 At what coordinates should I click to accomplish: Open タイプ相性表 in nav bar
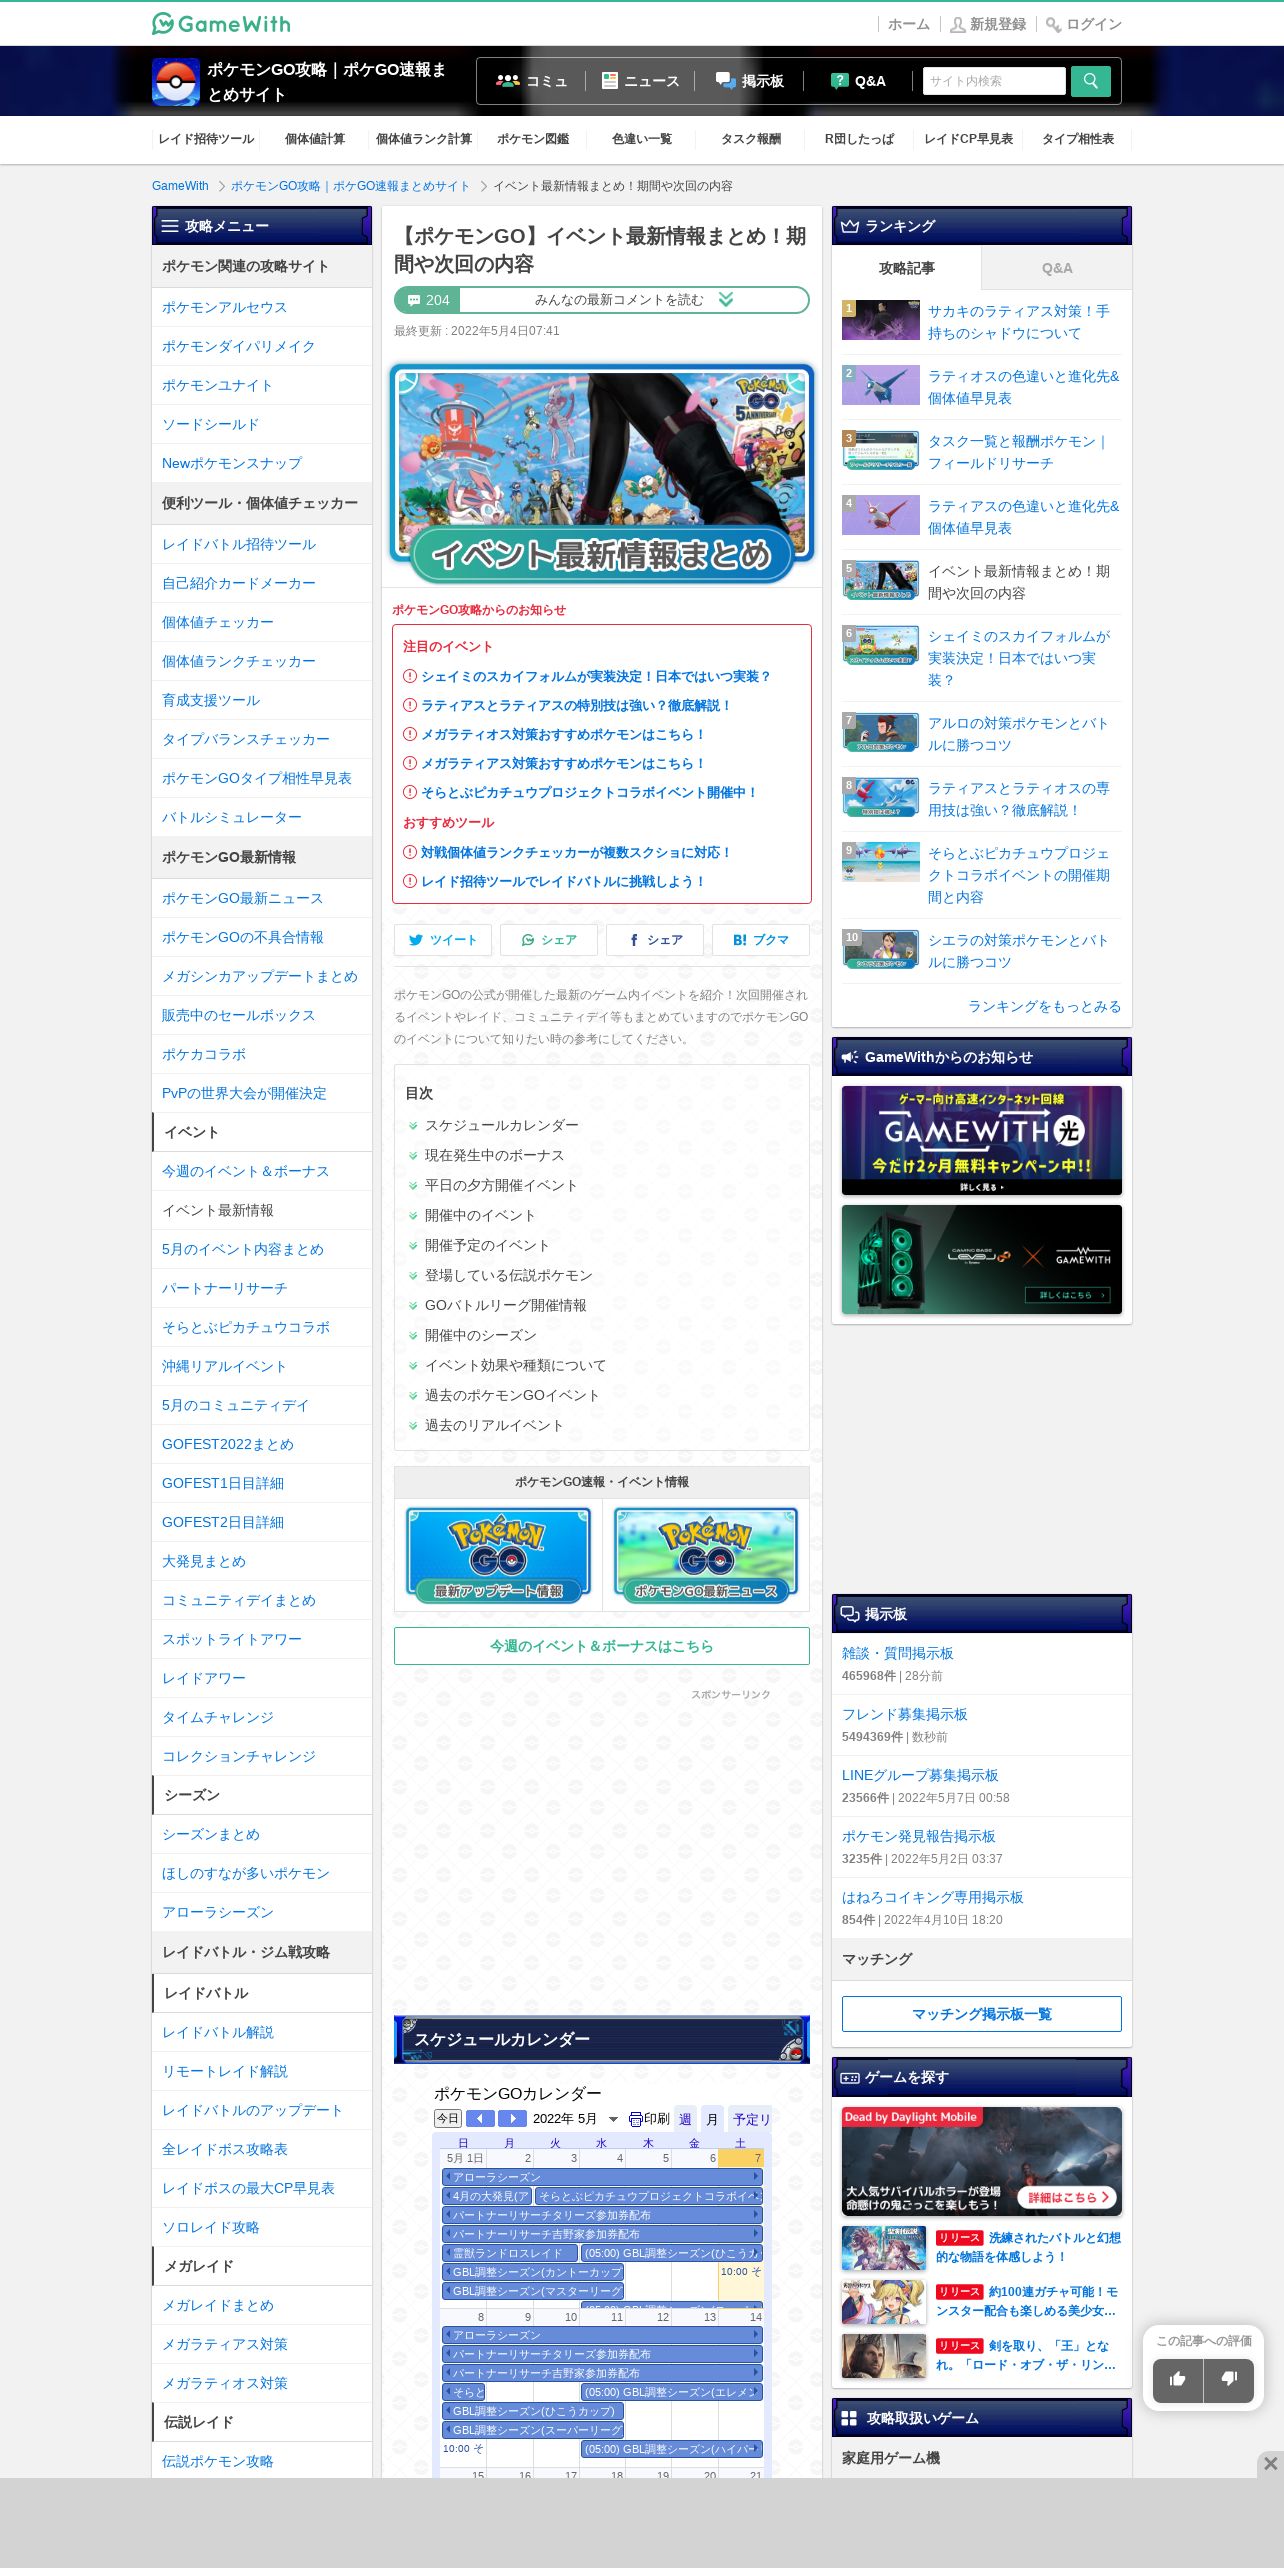point(1078,139)
